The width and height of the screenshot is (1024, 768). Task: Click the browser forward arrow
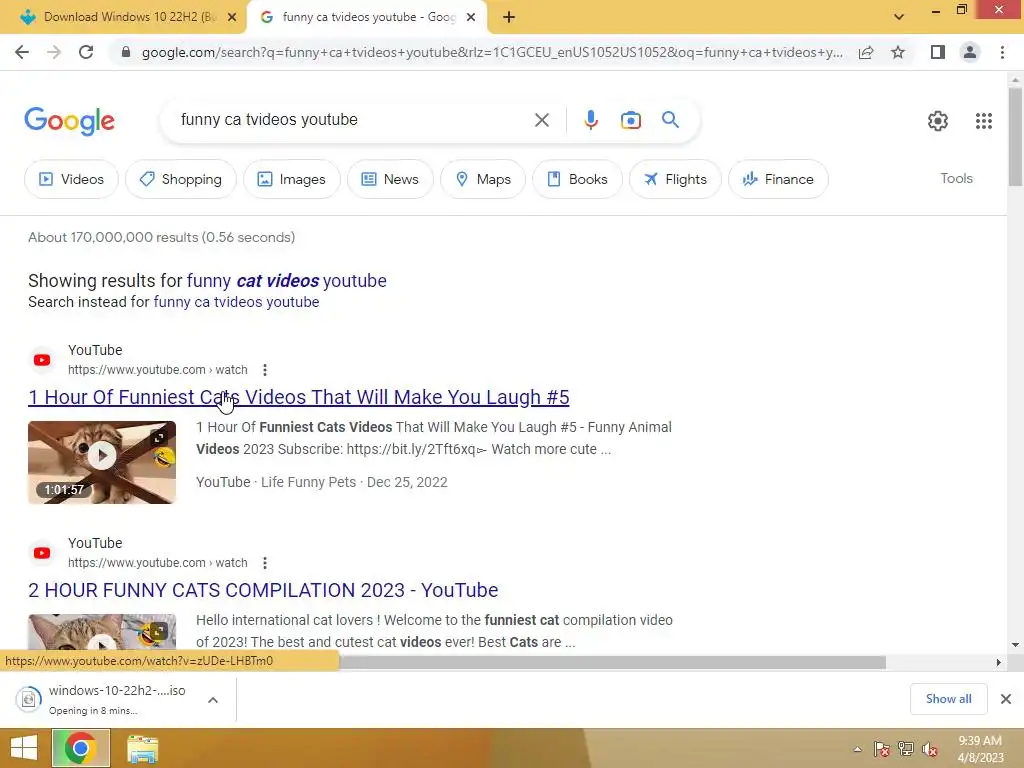coord(54,52)
